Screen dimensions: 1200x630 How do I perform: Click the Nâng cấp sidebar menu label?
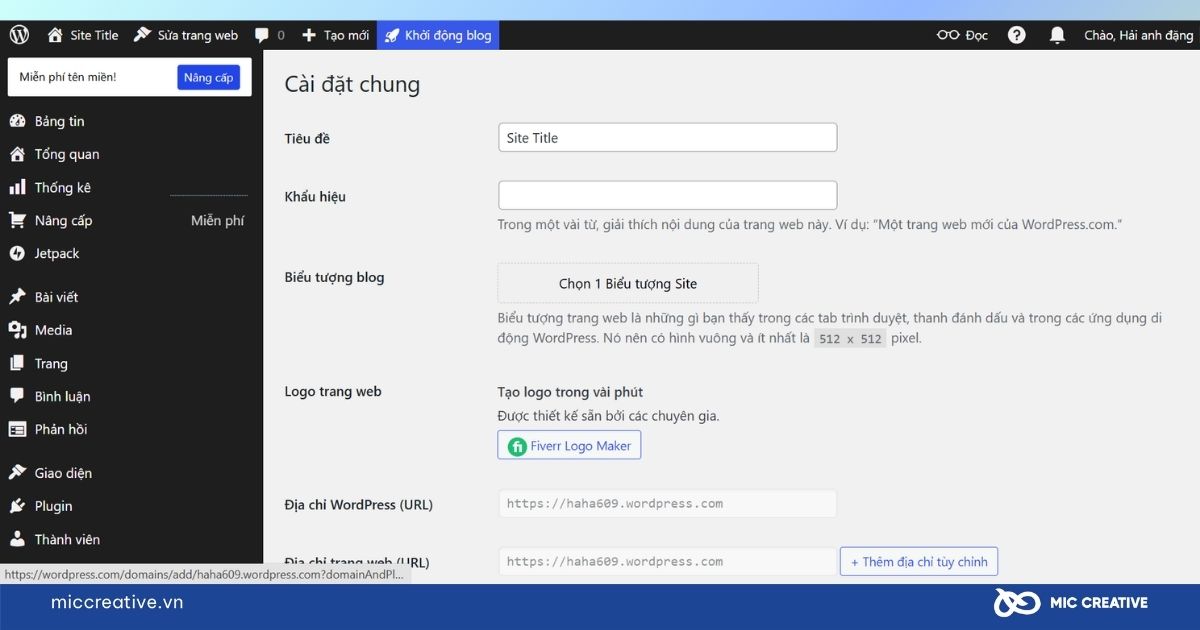(63, 220)
